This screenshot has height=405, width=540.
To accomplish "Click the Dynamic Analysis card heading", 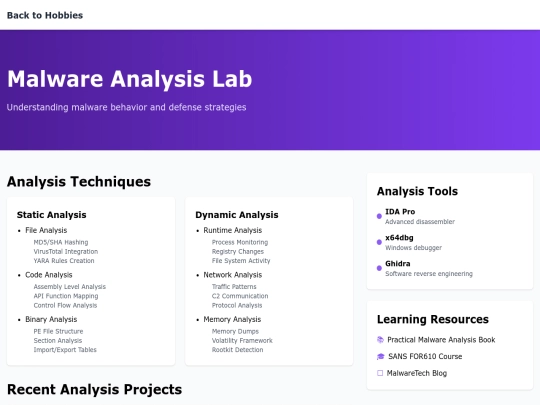I will coord(237,215).
